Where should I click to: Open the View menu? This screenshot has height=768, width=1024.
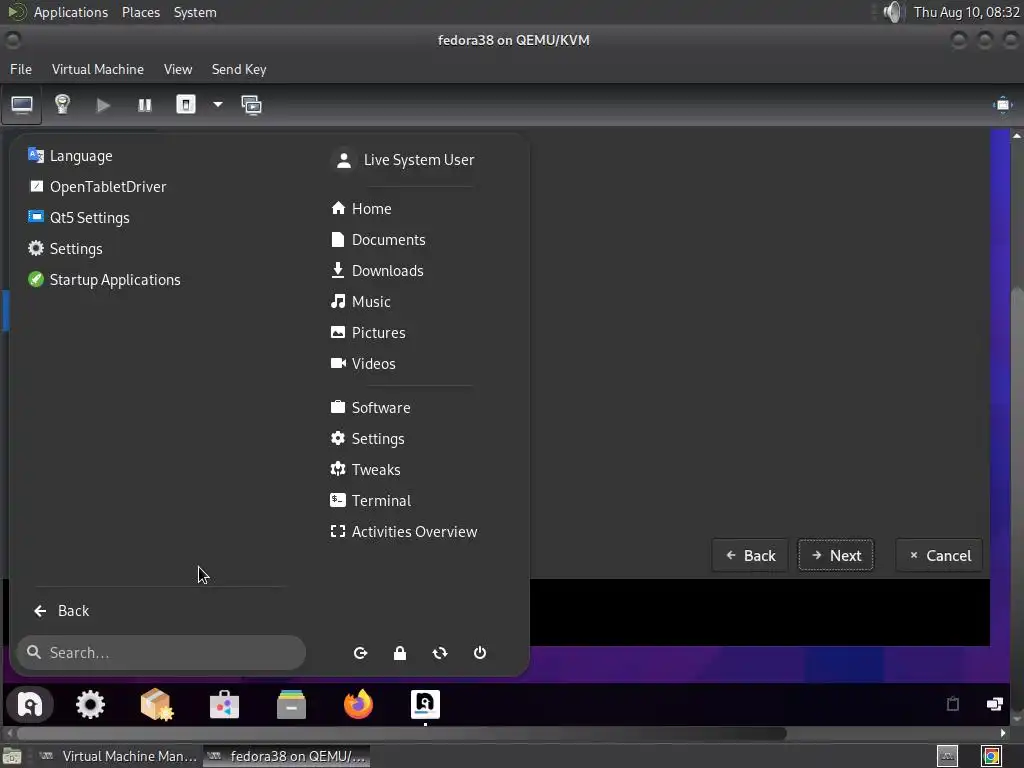pos(178,69)
